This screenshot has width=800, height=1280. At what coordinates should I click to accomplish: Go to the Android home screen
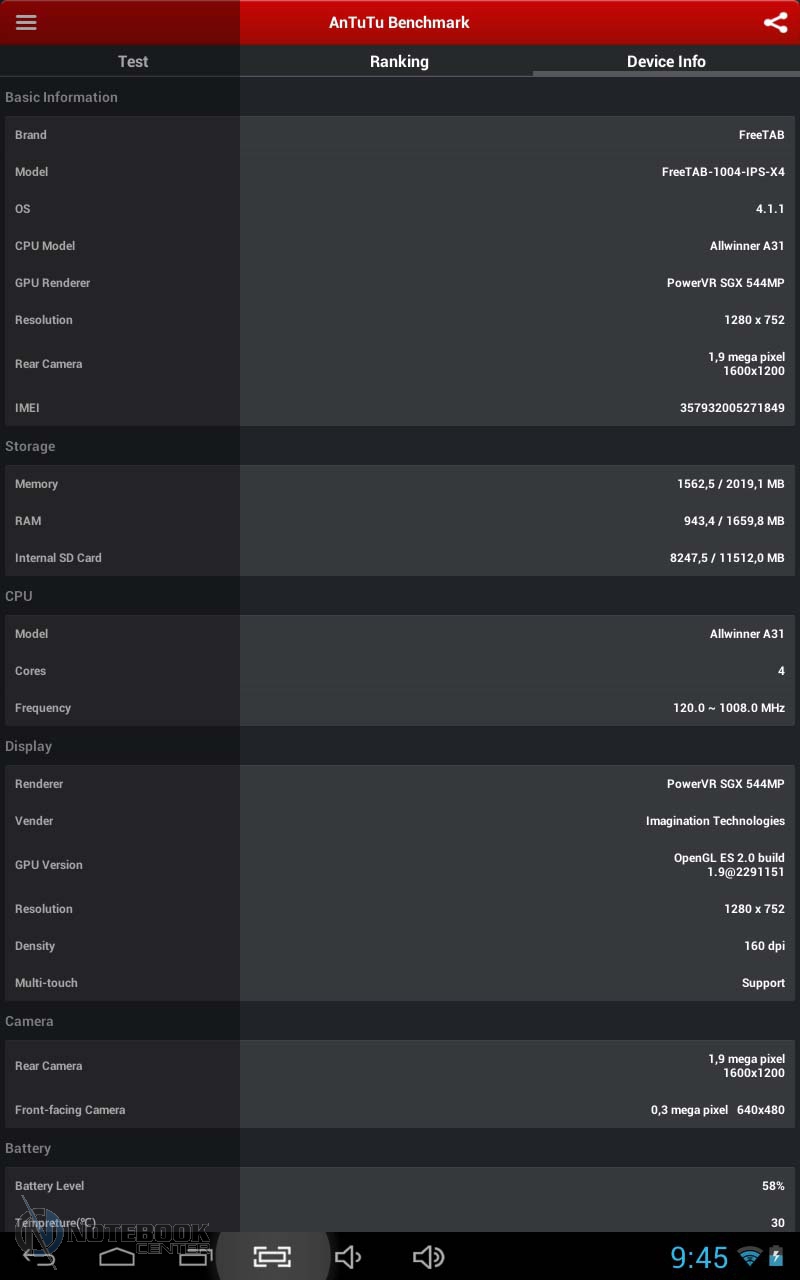[x=117, y=1256]
